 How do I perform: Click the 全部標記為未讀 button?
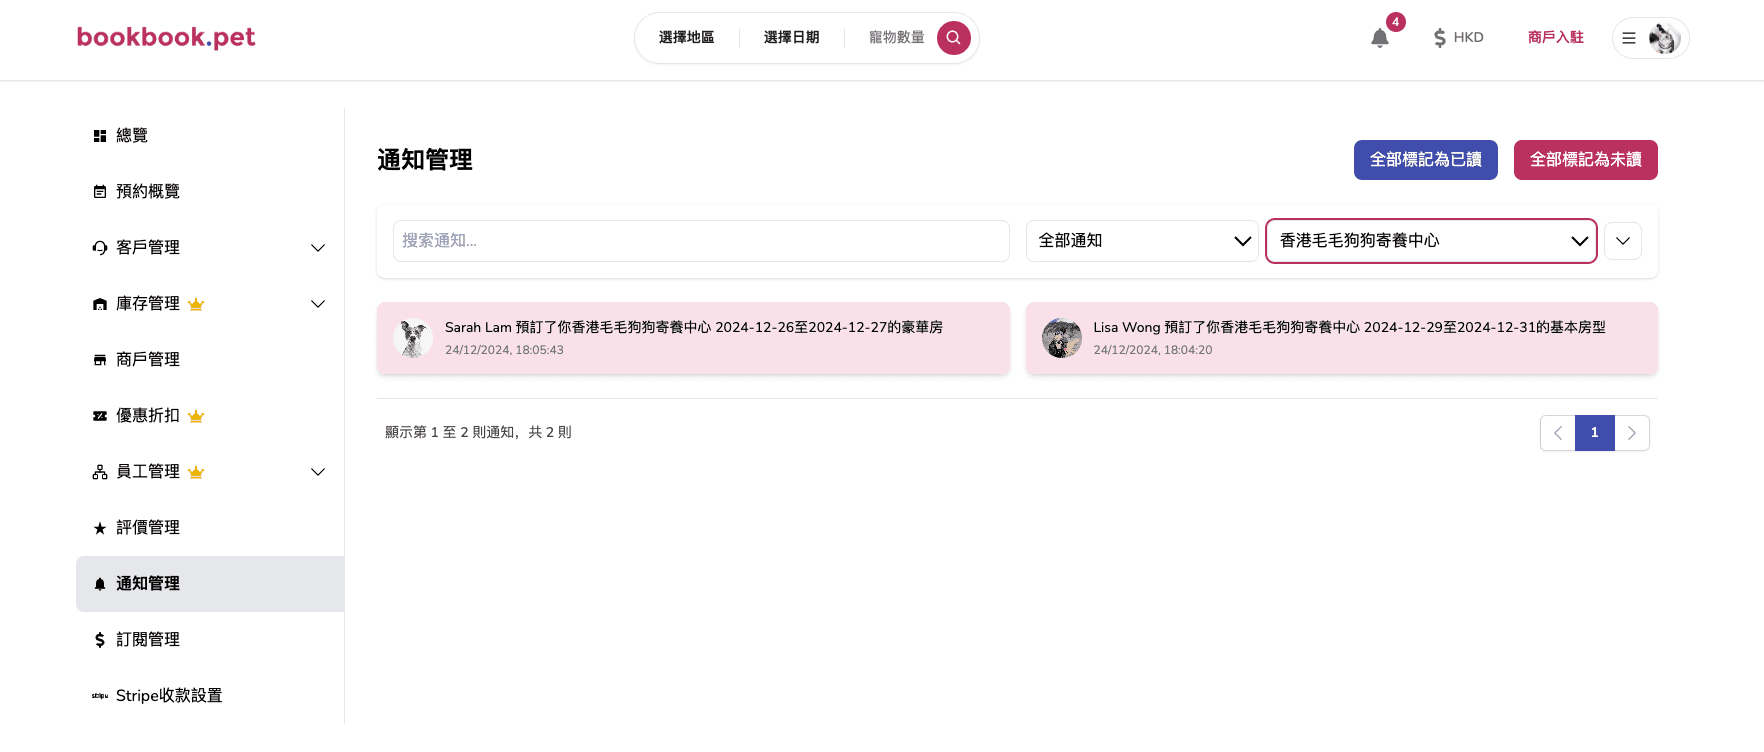coord(1586,160)
